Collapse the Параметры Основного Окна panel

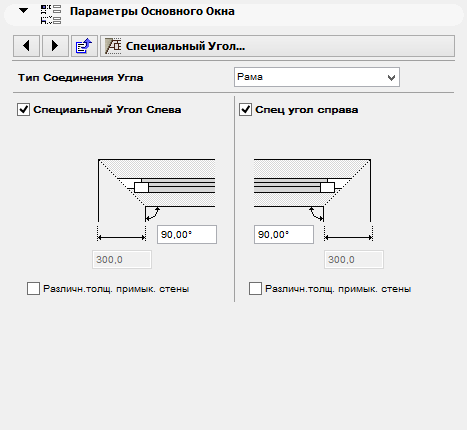tap(23, 11)
